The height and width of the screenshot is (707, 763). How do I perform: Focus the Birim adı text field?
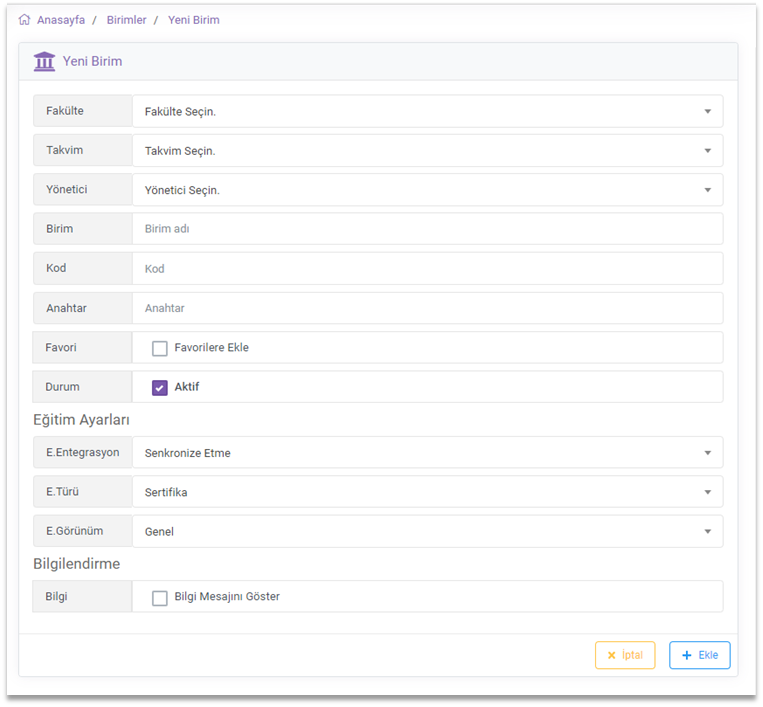pyautogui.click(x=427, y=229)
